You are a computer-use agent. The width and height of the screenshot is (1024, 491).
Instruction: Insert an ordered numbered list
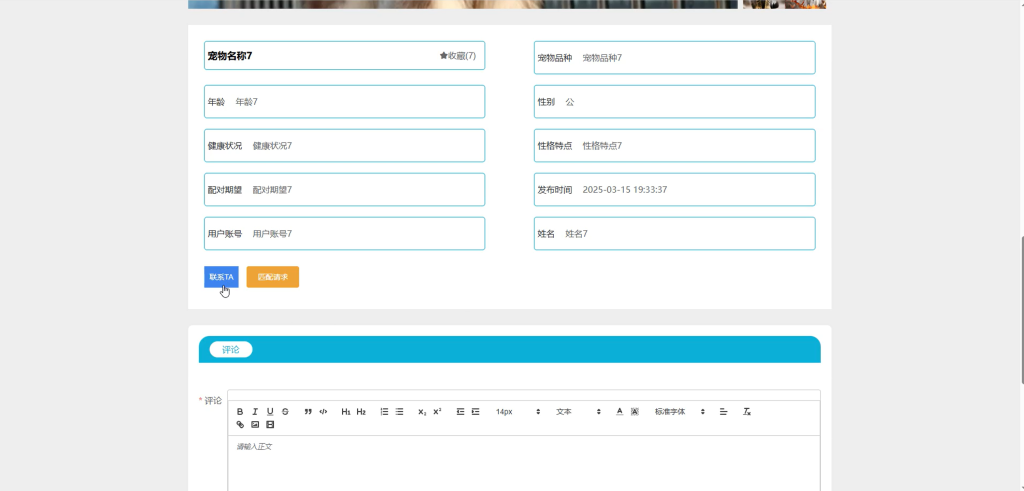(384, 412)
